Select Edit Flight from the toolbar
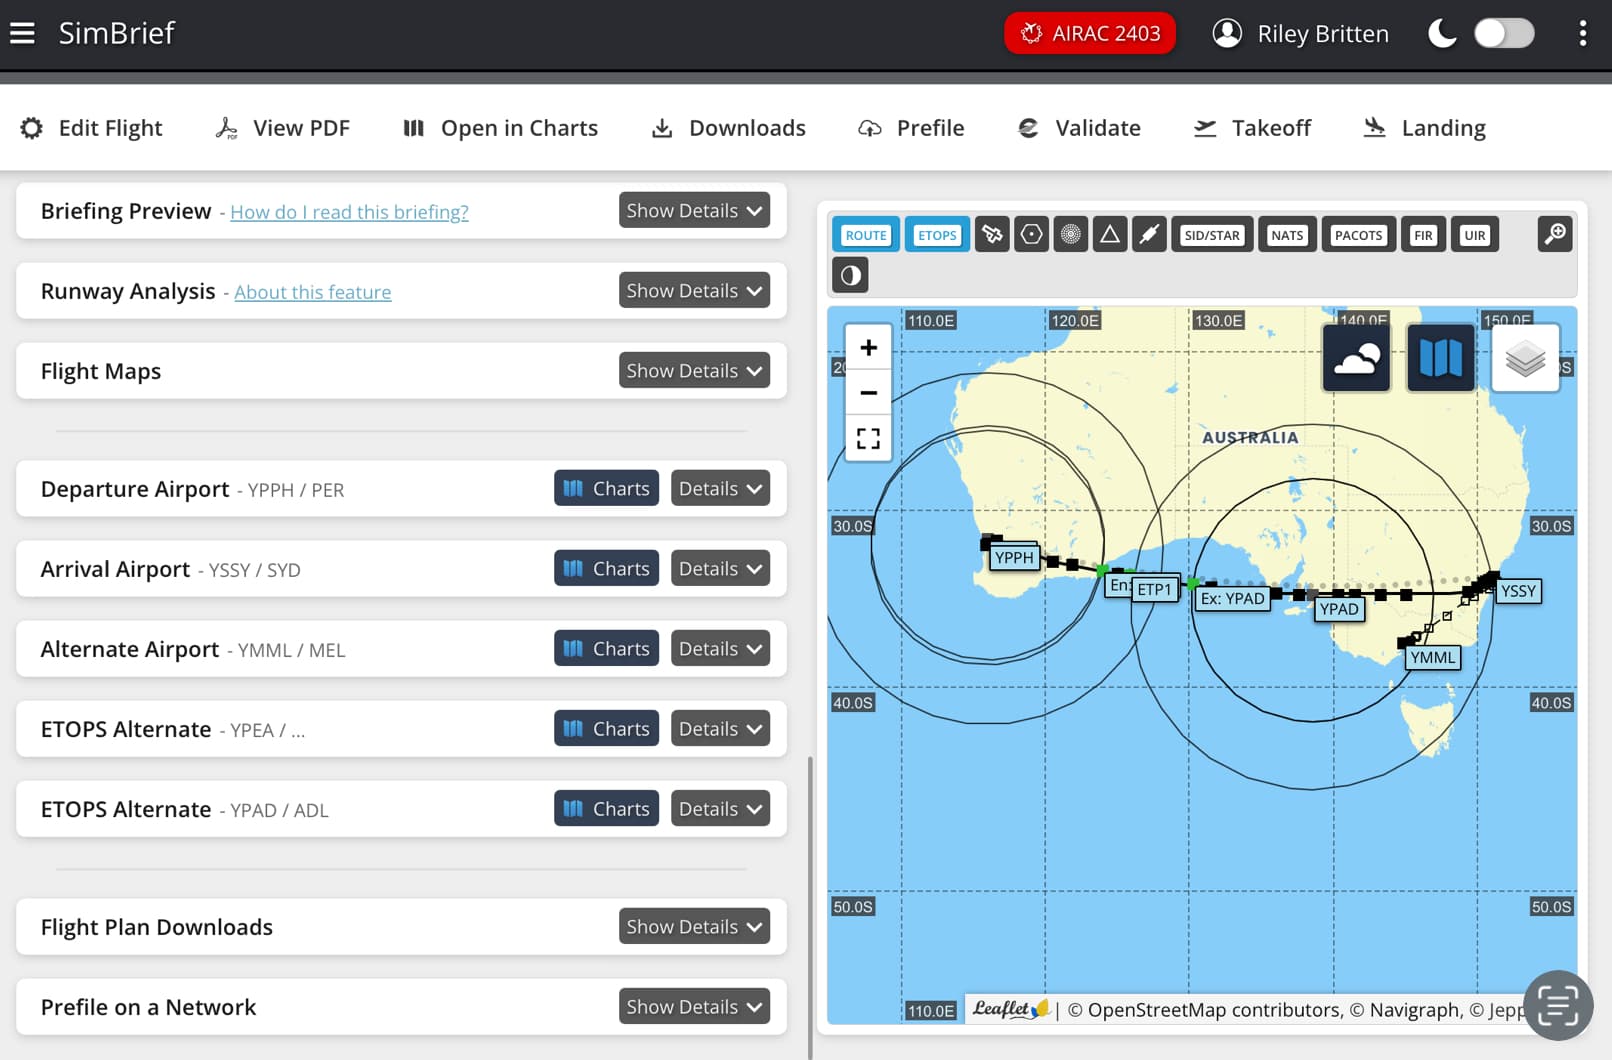1612x1060 pixels. tap(91, 128)
